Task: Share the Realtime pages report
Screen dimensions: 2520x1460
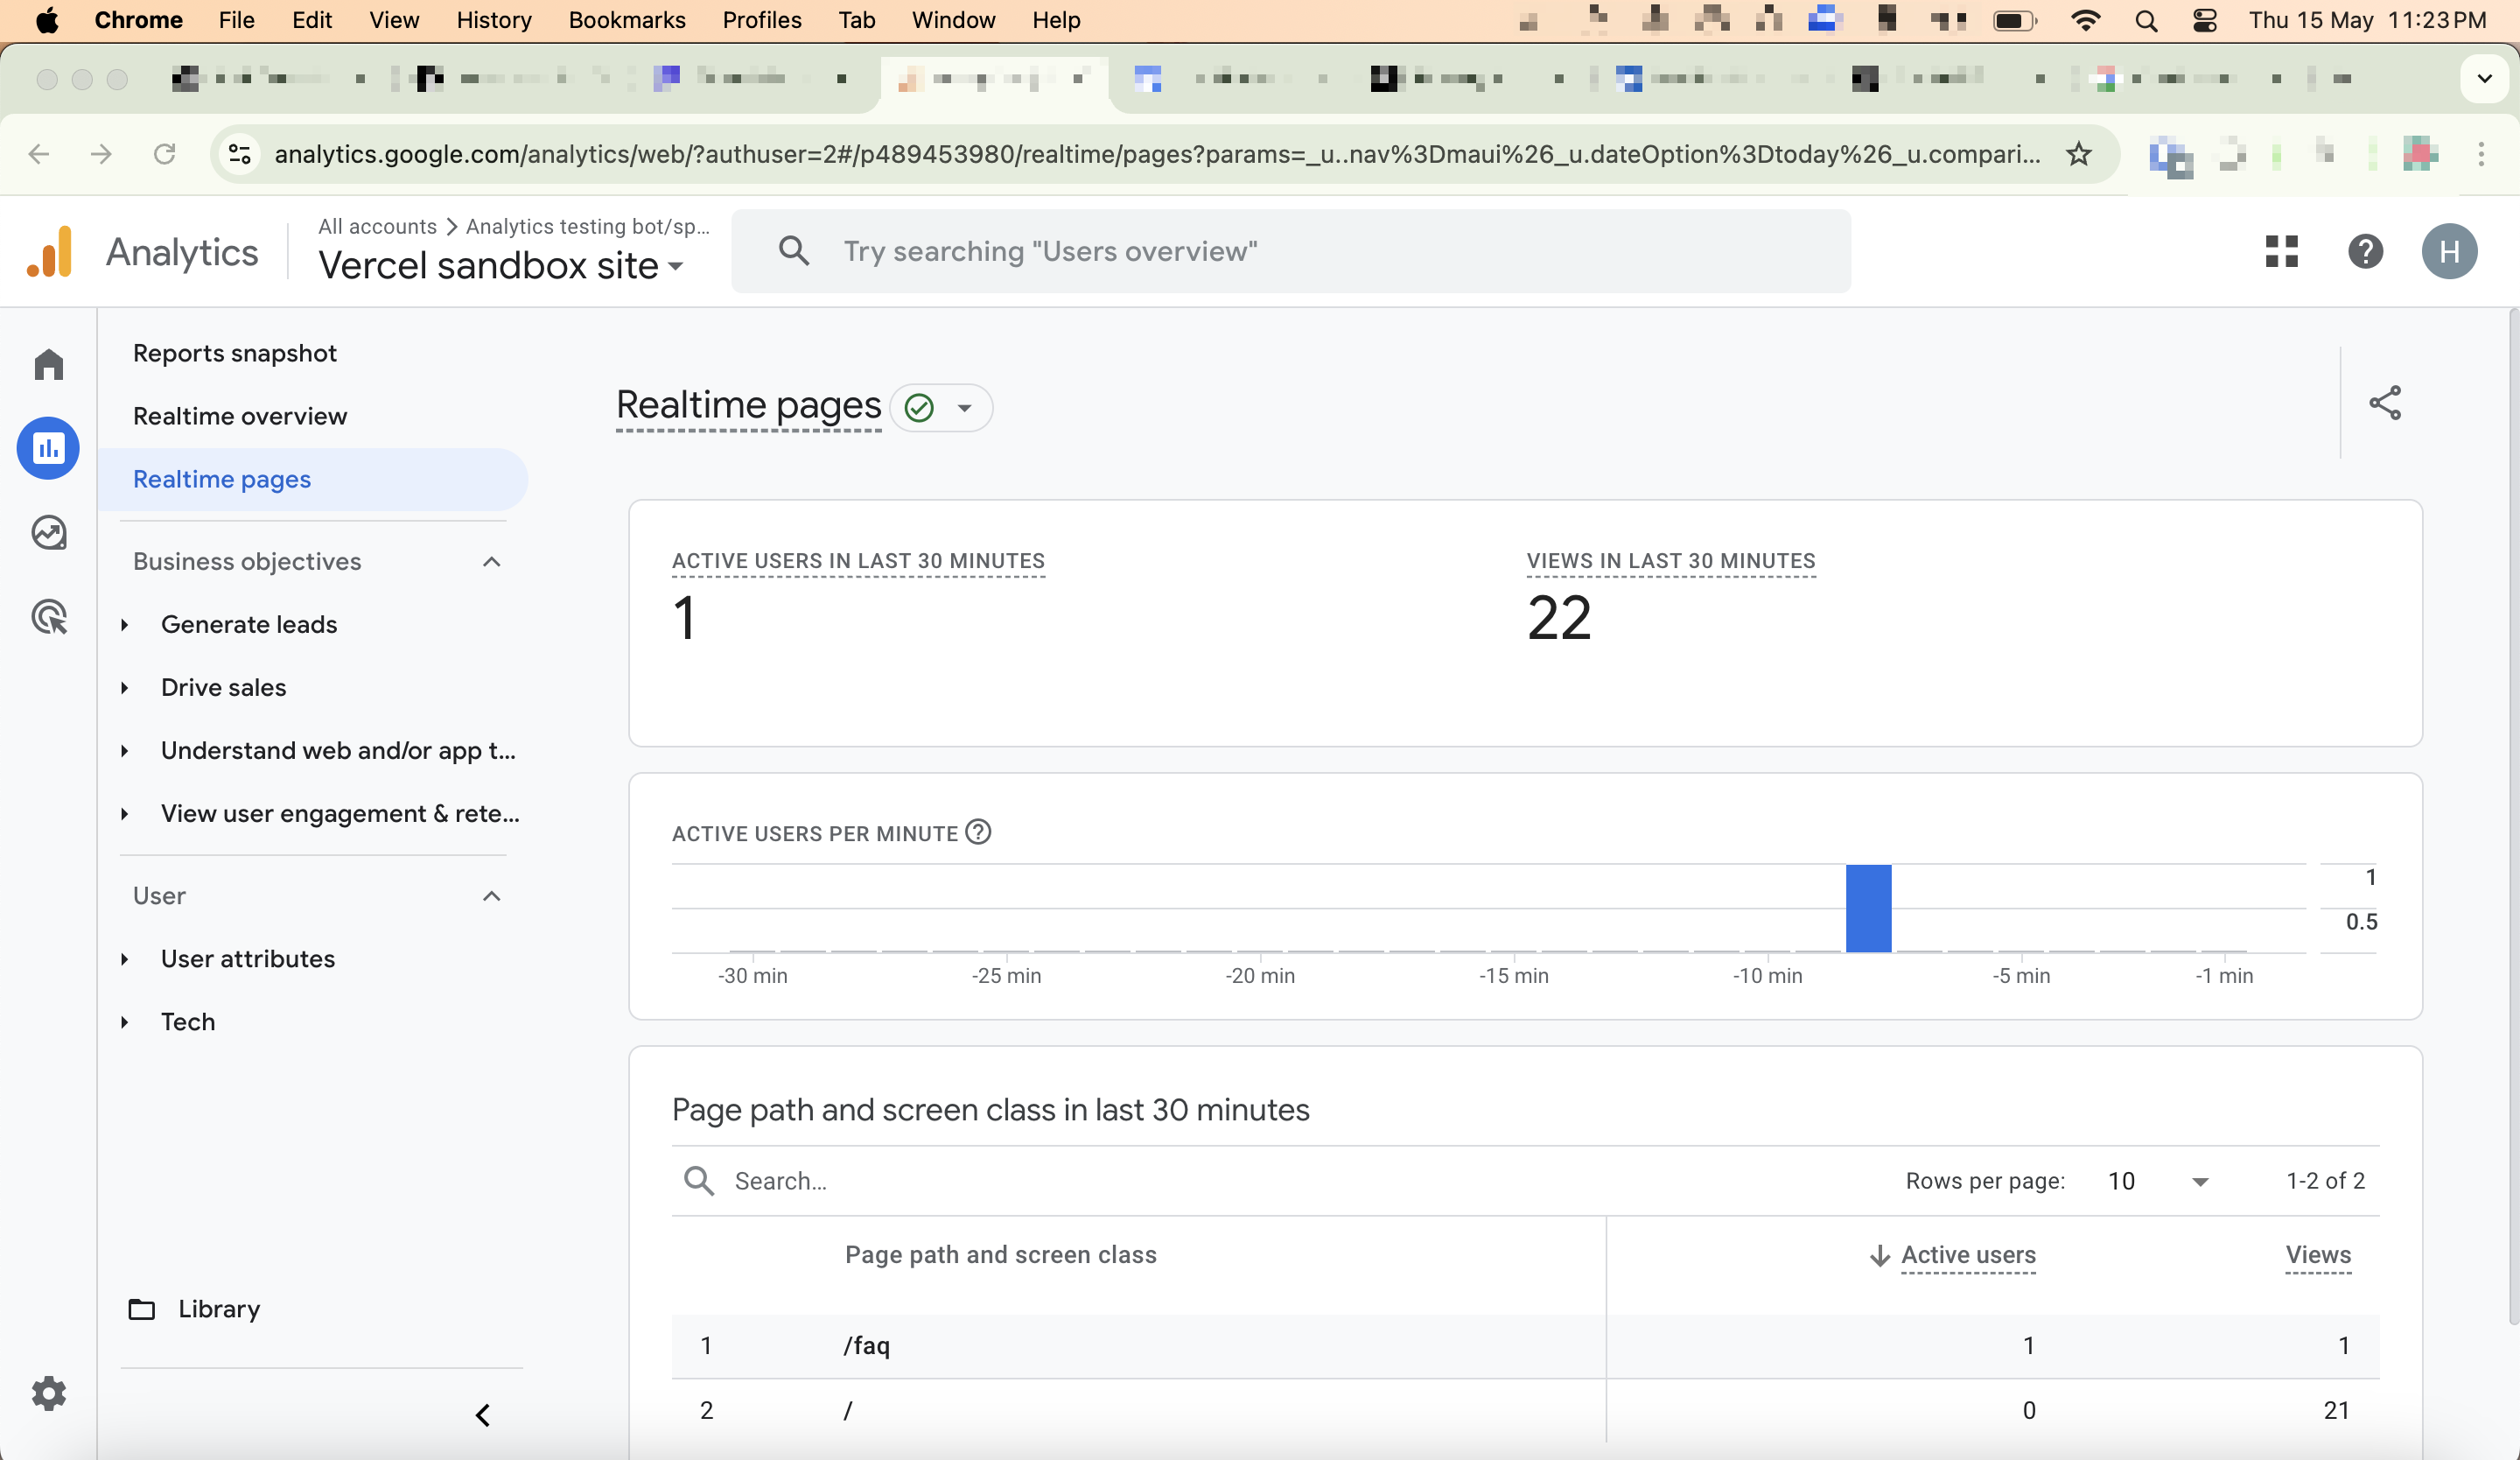Action: coord(2386,403)
